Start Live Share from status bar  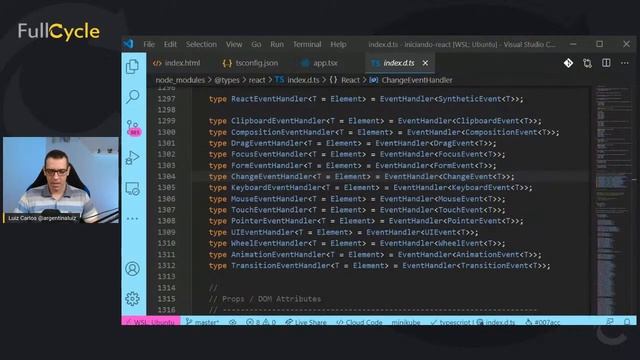306,322
